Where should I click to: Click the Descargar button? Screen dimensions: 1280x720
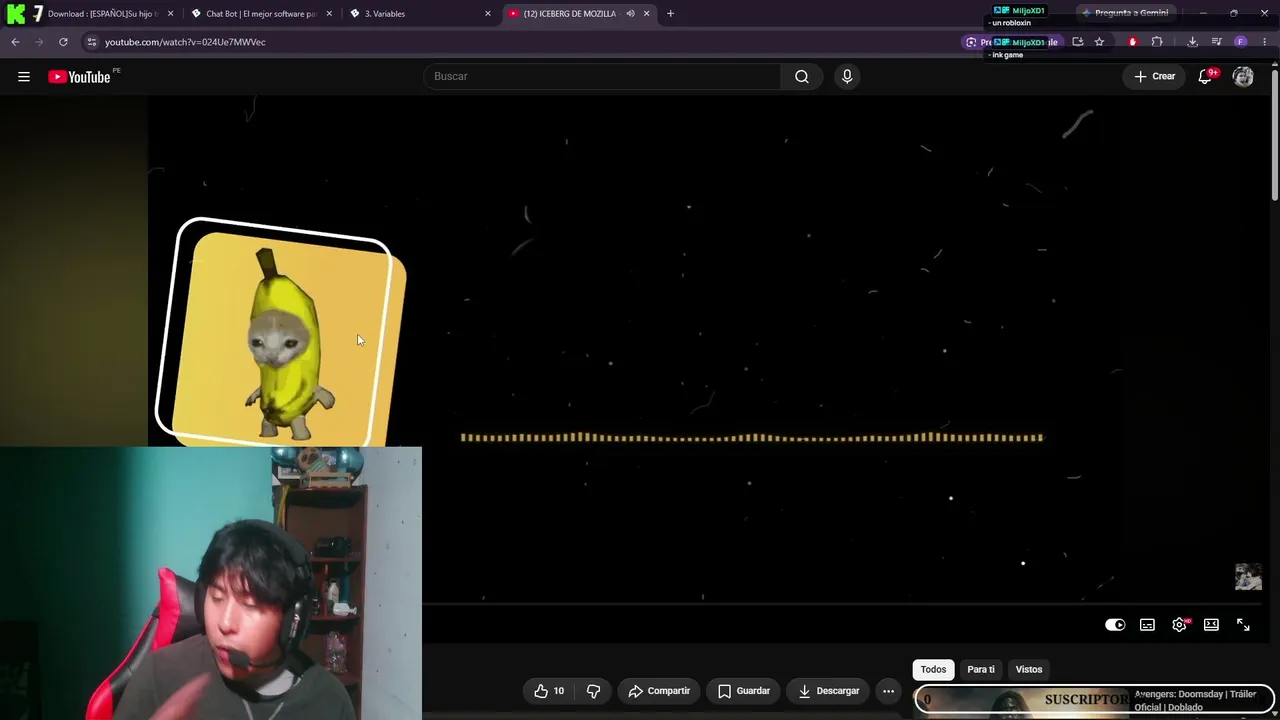829,691
